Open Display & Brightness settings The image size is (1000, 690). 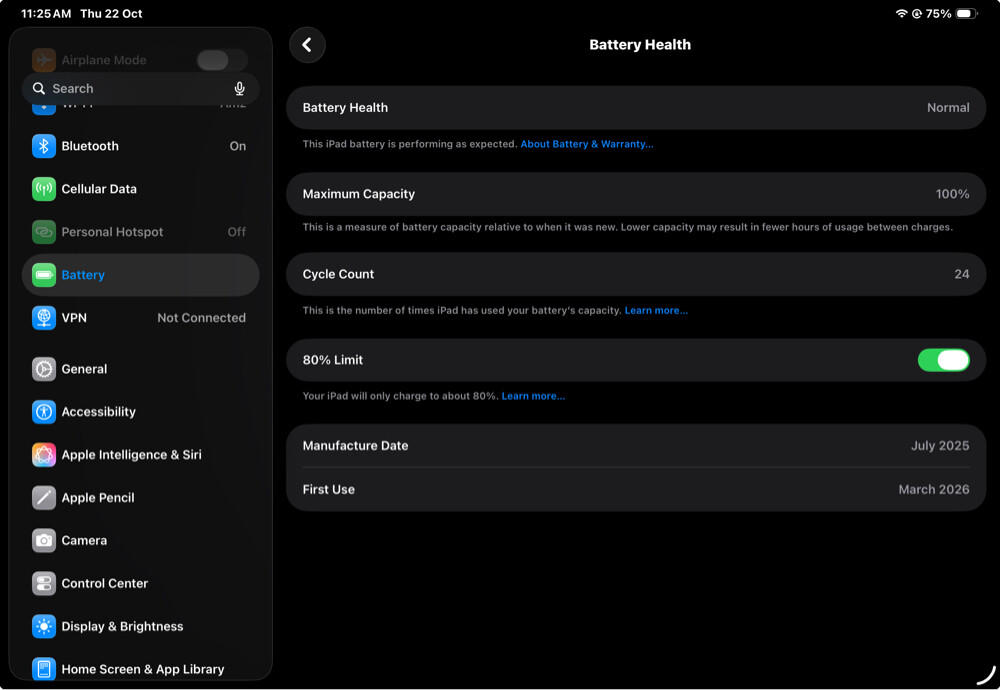[140, 626]
